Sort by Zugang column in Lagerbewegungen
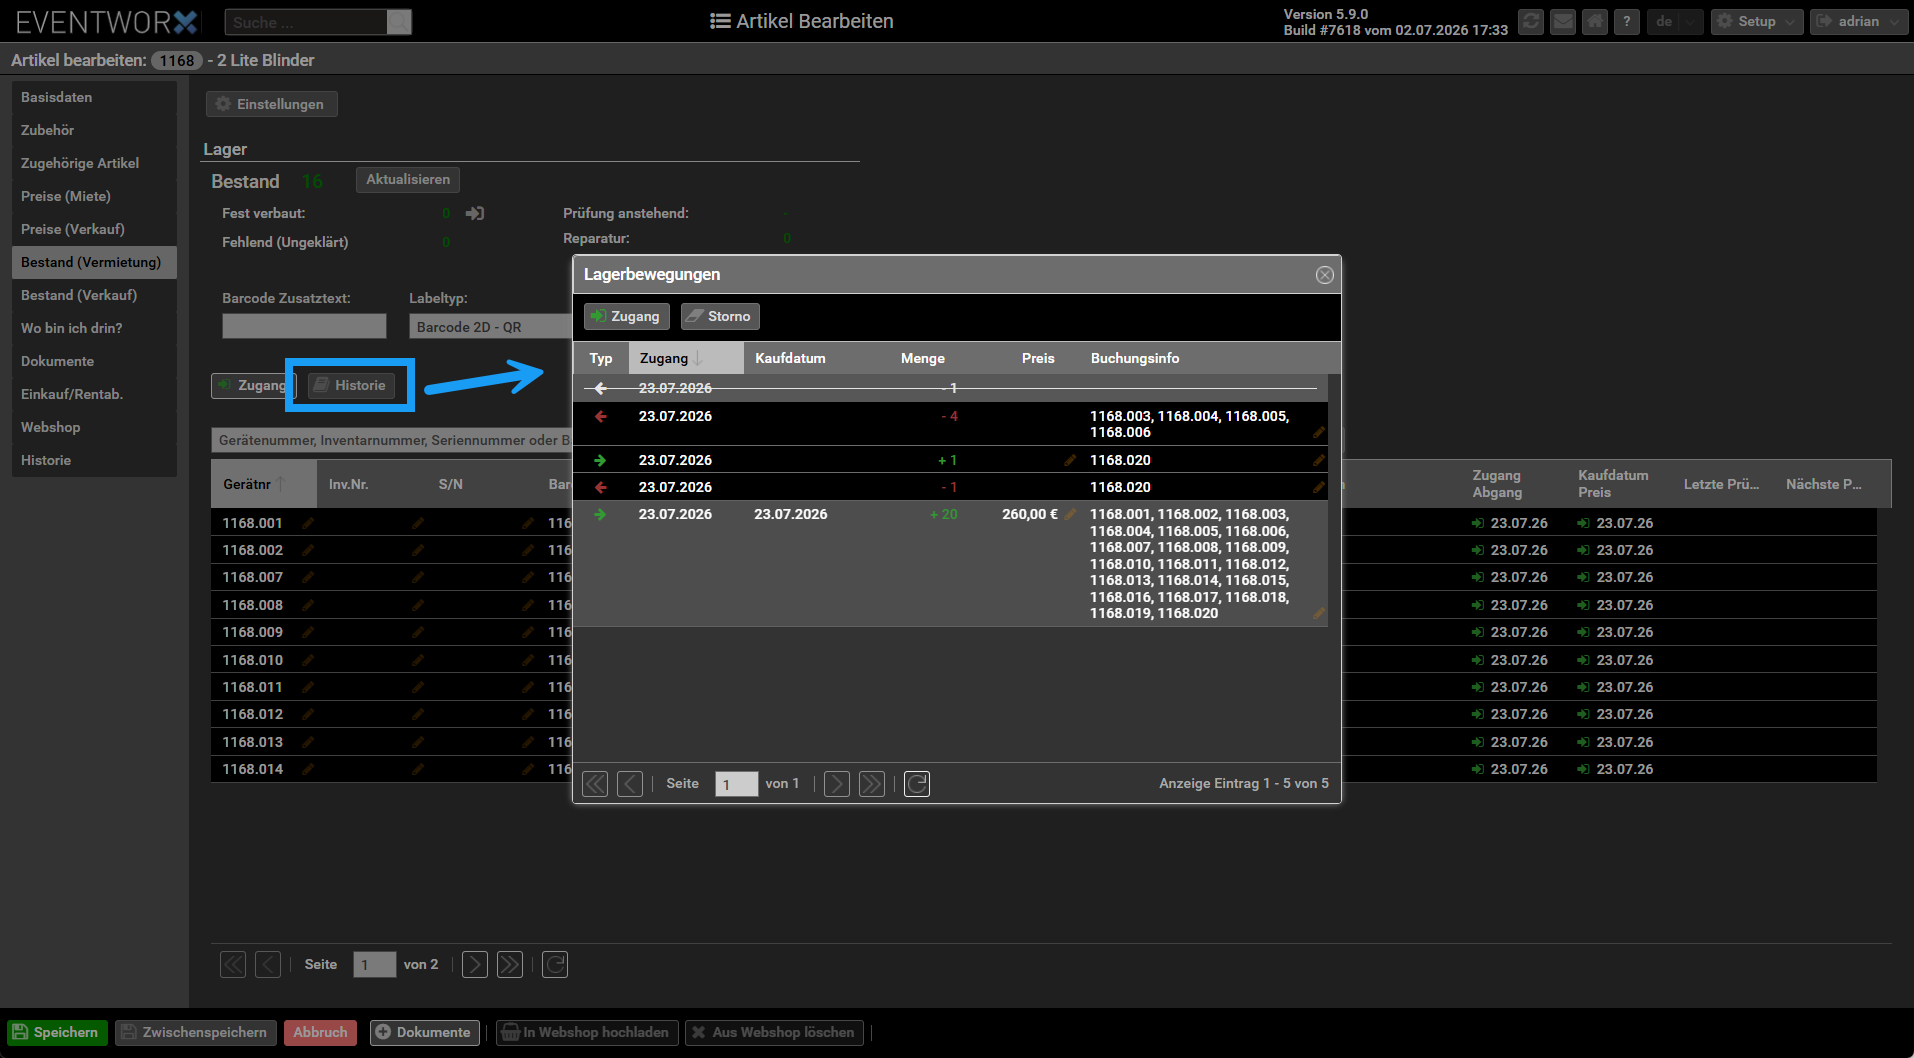 (686, 358)
